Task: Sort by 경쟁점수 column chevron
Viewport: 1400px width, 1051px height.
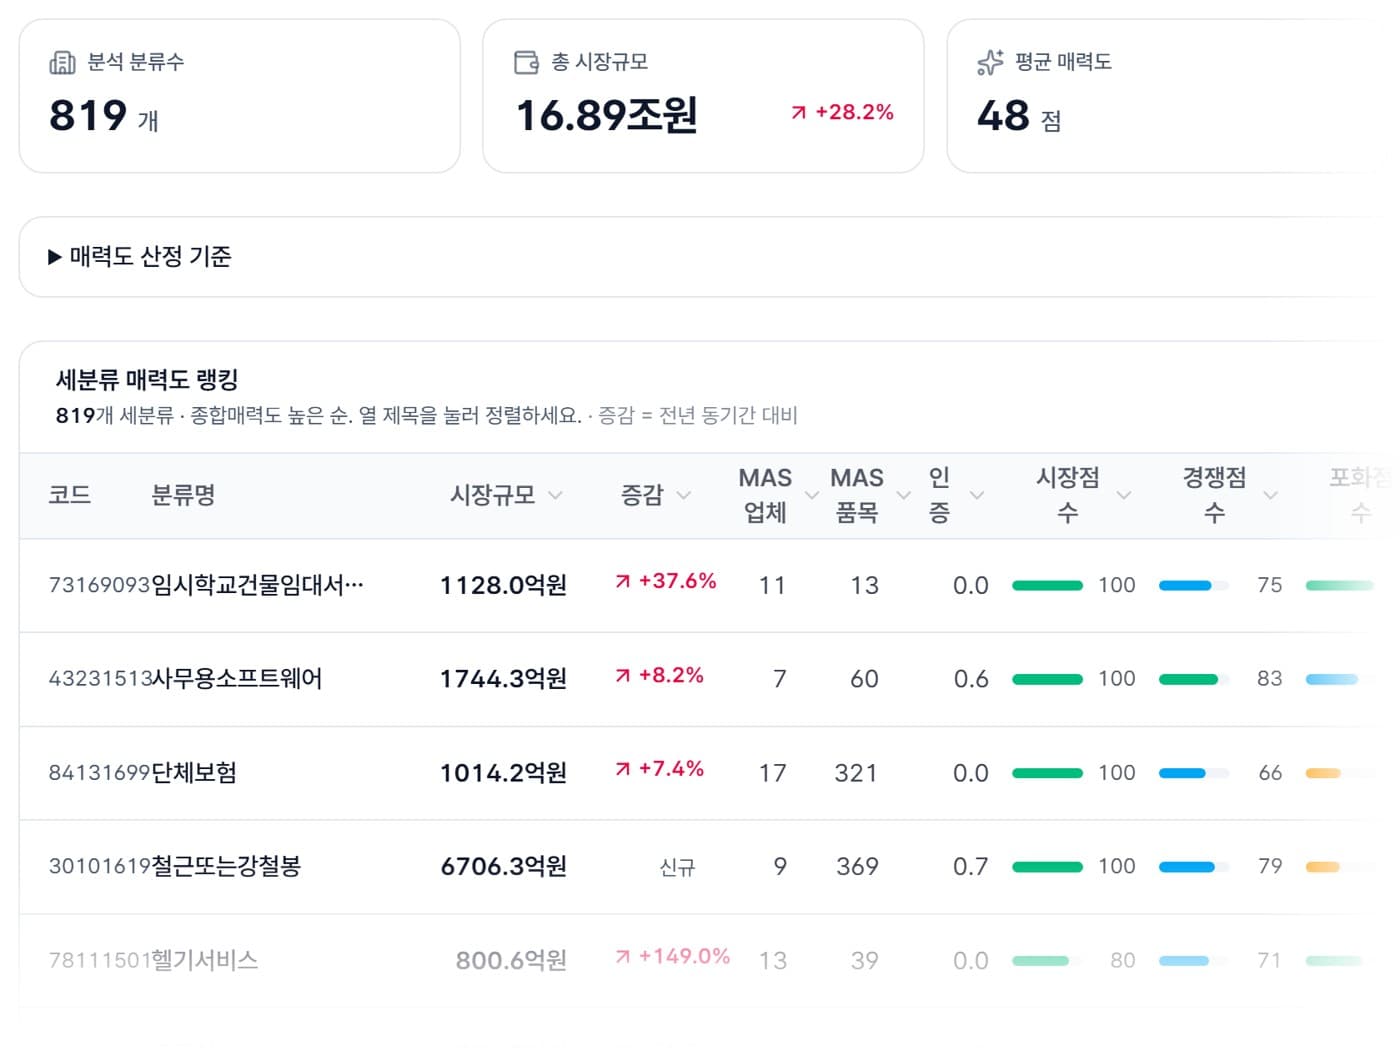Action: (1270, 495)
